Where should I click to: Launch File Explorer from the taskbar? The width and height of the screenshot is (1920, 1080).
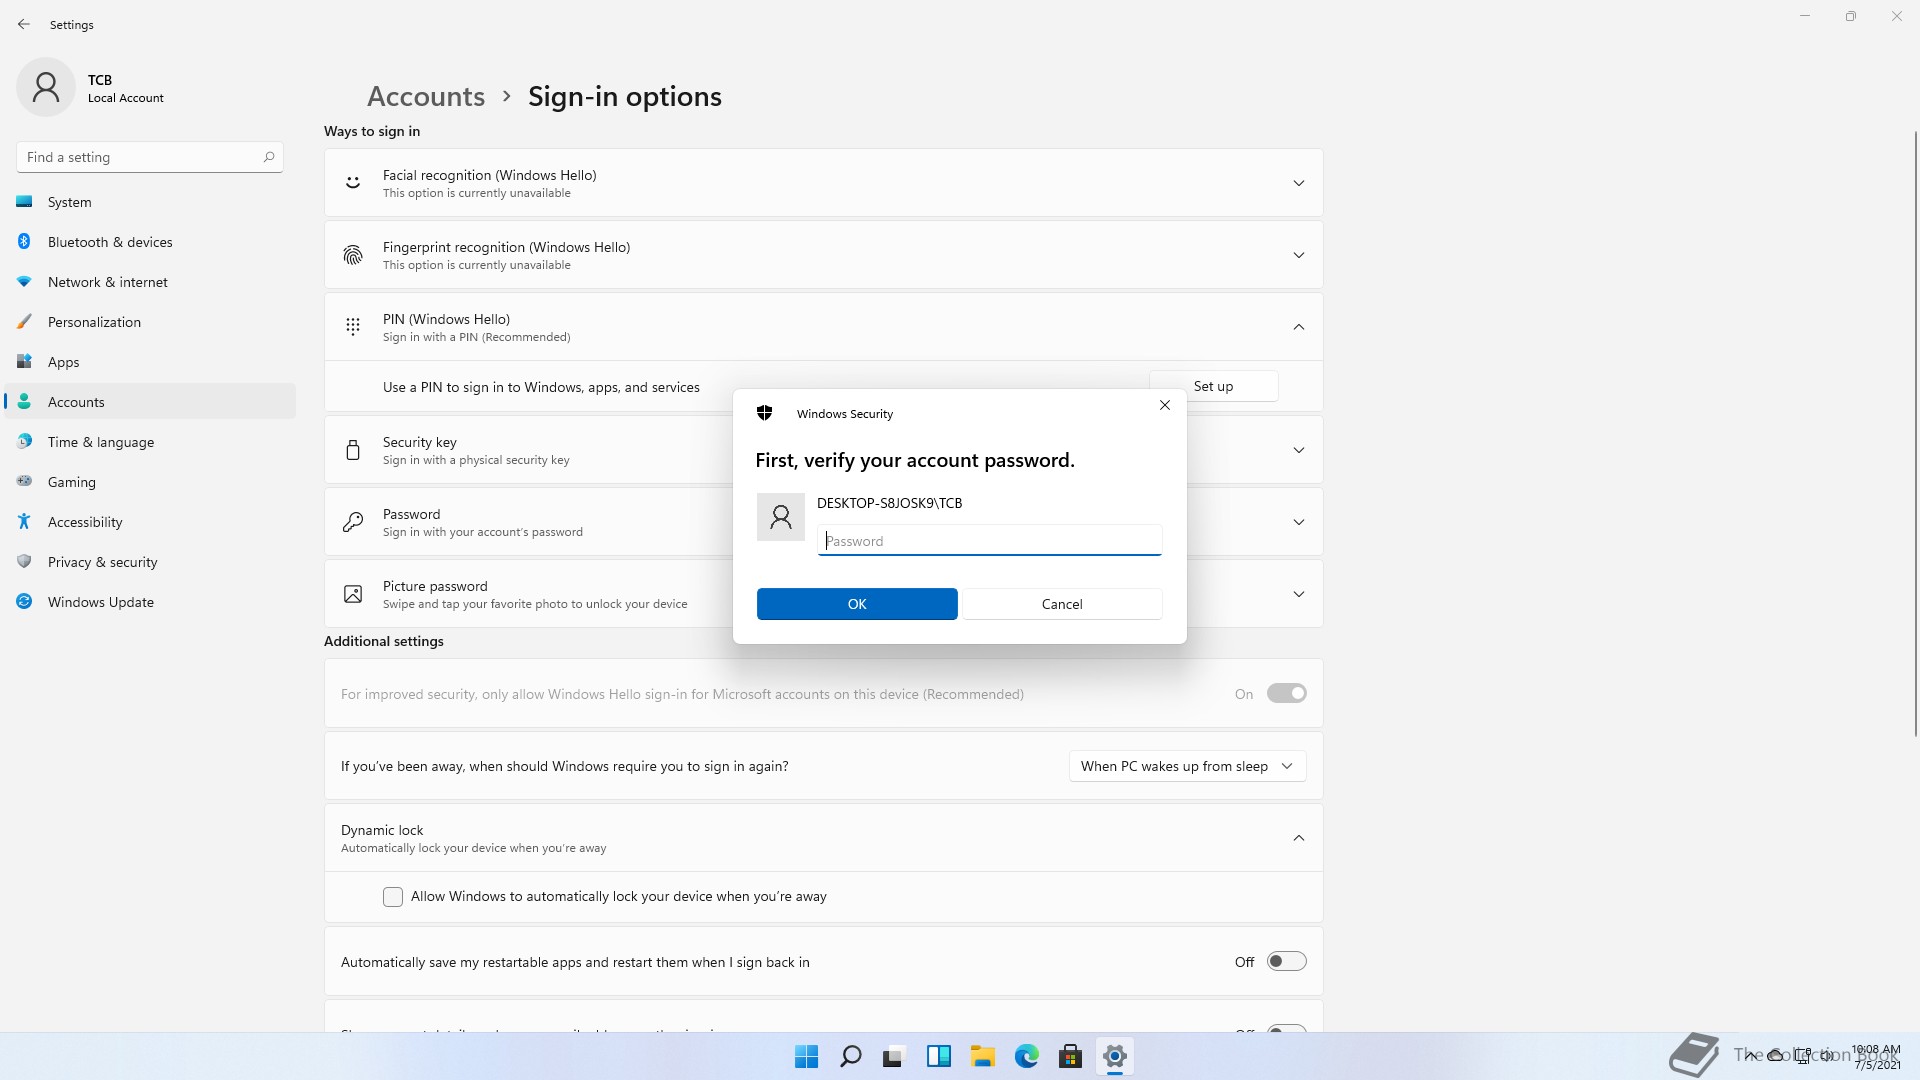(983, 1056)
